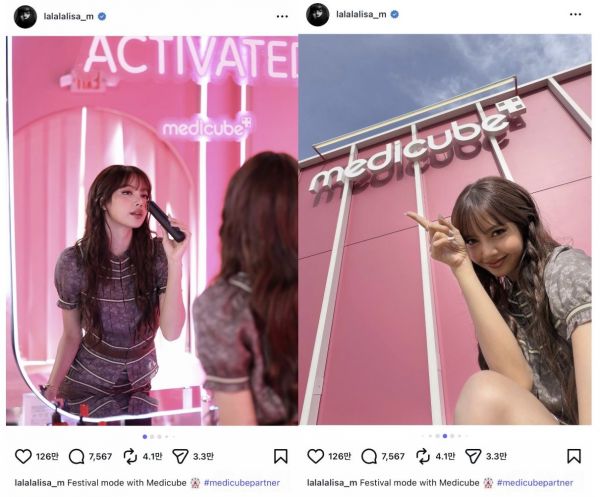Like the left post with heart icon
The height and width of the screenshot is (497, 600).
click(23, 456)
